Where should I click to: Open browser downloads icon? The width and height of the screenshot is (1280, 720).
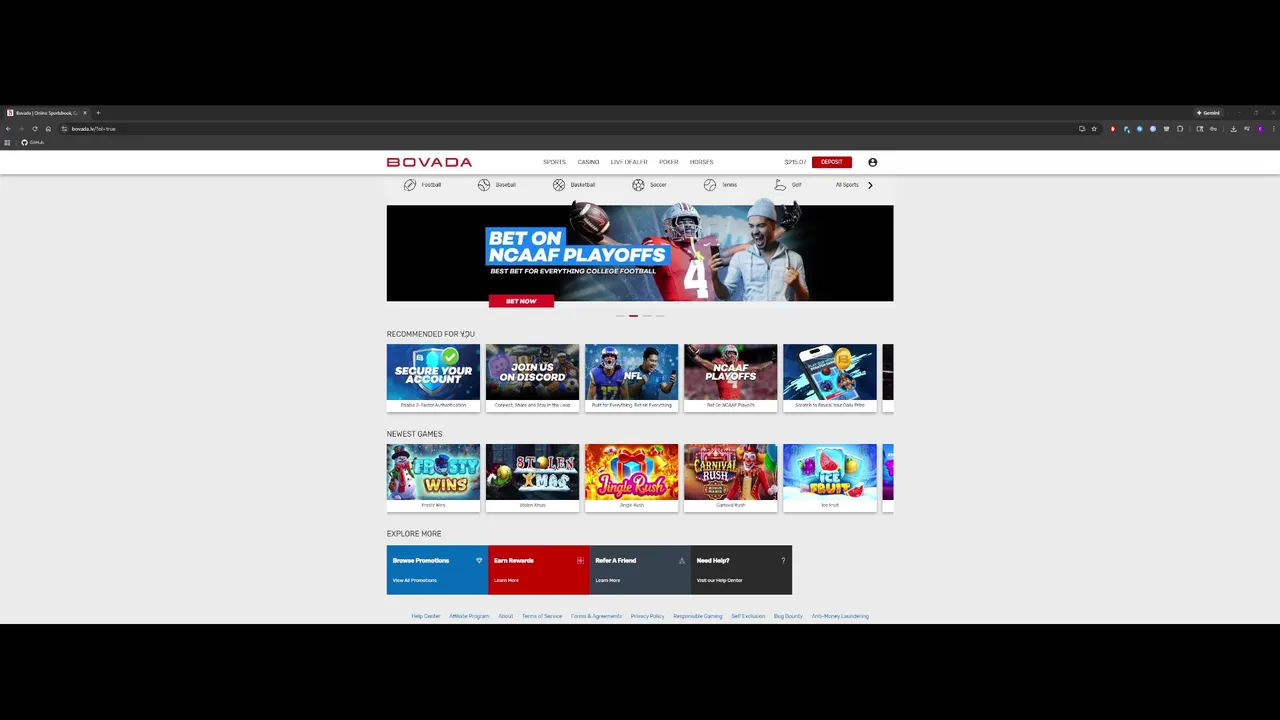tap(1233, 129)
